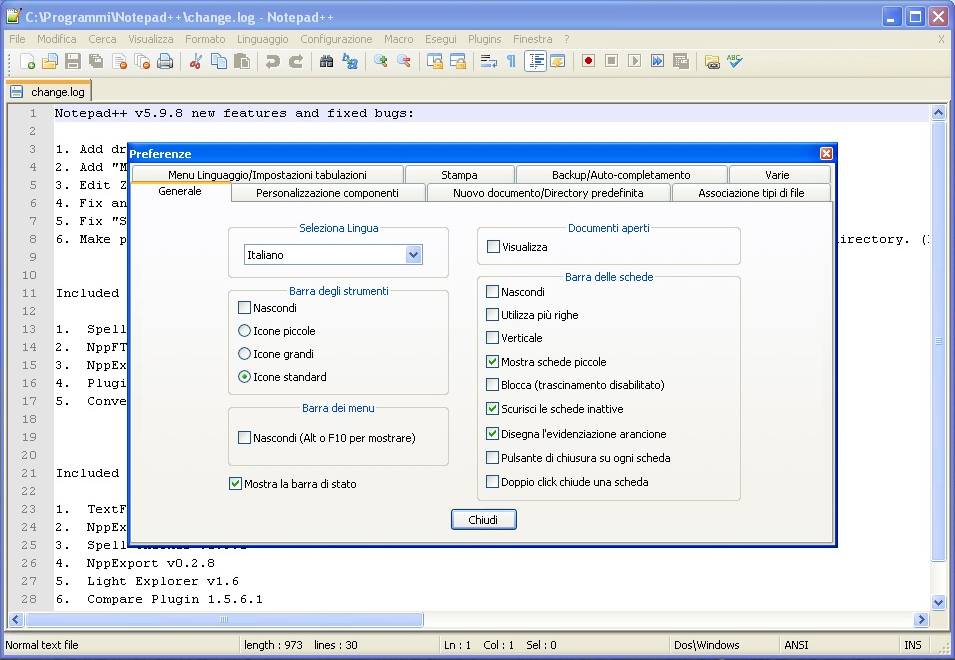Screen dimensions: 955x660
Task: Click the horizontal scrollbar right arrow
Action: (x=921, y=620)
